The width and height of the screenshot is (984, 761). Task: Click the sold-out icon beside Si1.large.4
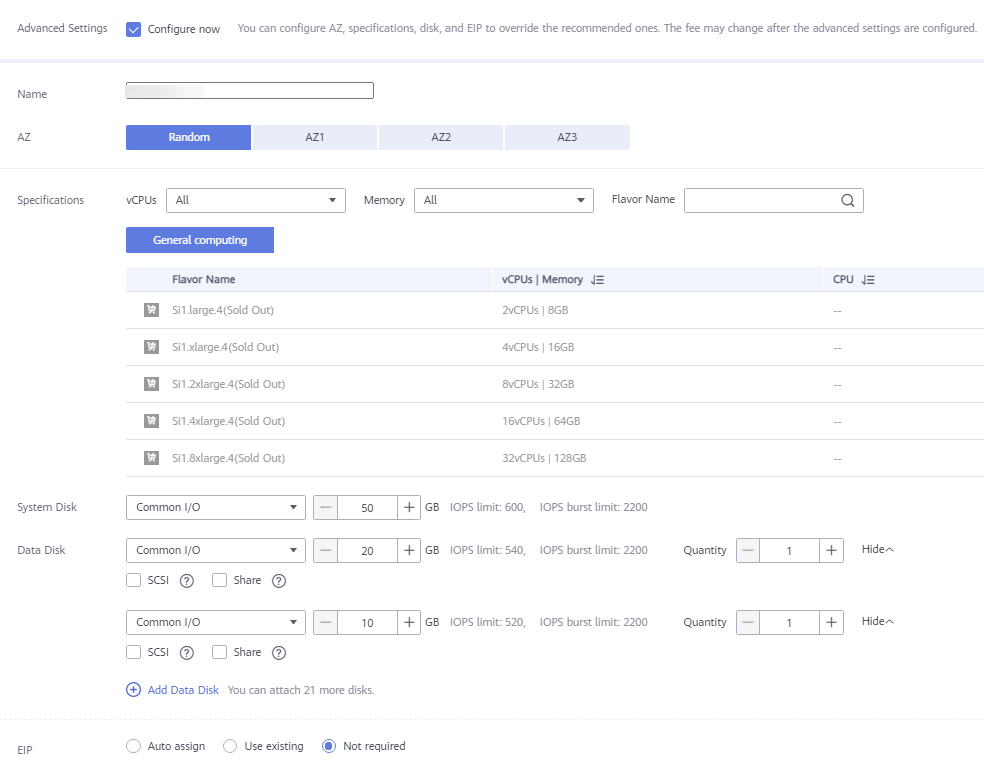pyautogui.click(x=151, y=310)
